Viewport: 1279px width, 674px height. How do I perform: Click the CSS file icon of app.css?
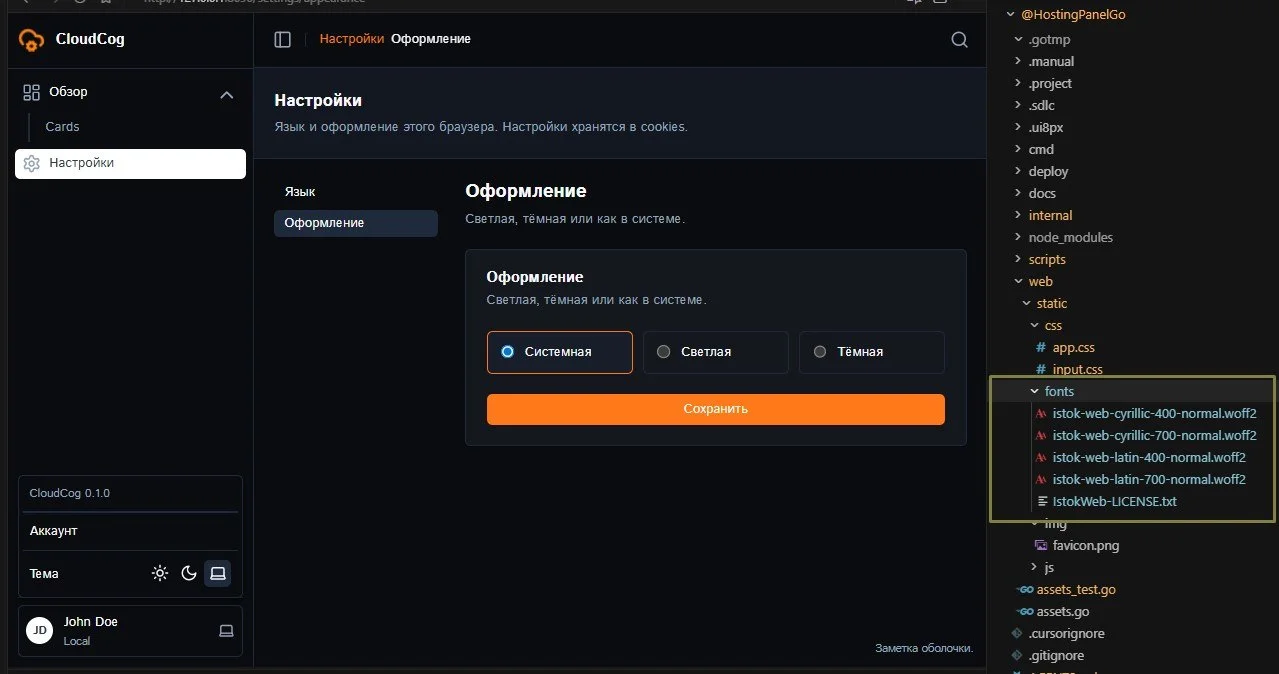[x=1041, y=348]
